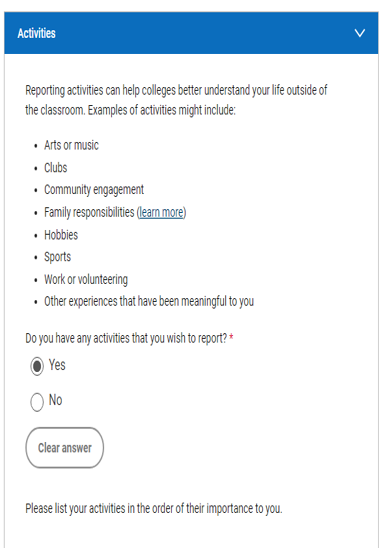382x548 pixels.
Task: Open the learn more link
Action: coord(161,212)
